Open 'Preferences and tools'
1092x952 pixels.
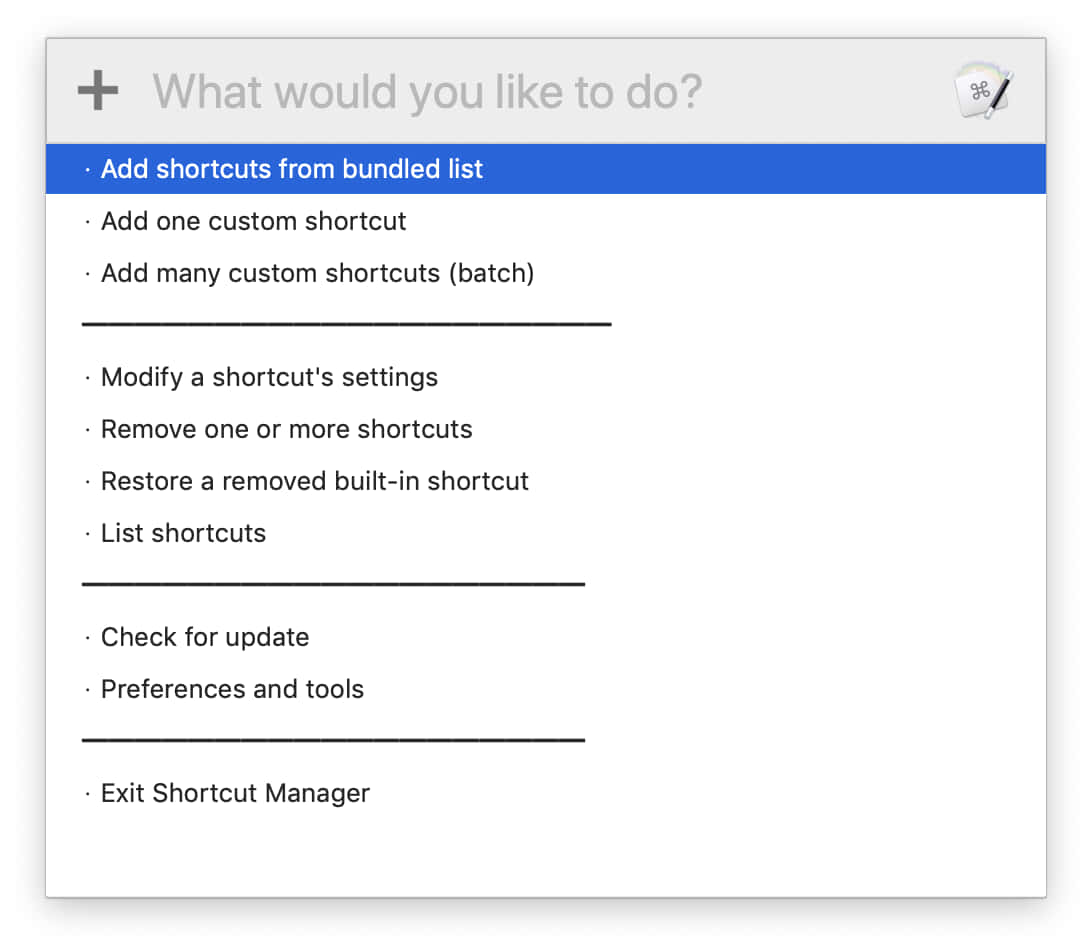(x=545, y=689)
